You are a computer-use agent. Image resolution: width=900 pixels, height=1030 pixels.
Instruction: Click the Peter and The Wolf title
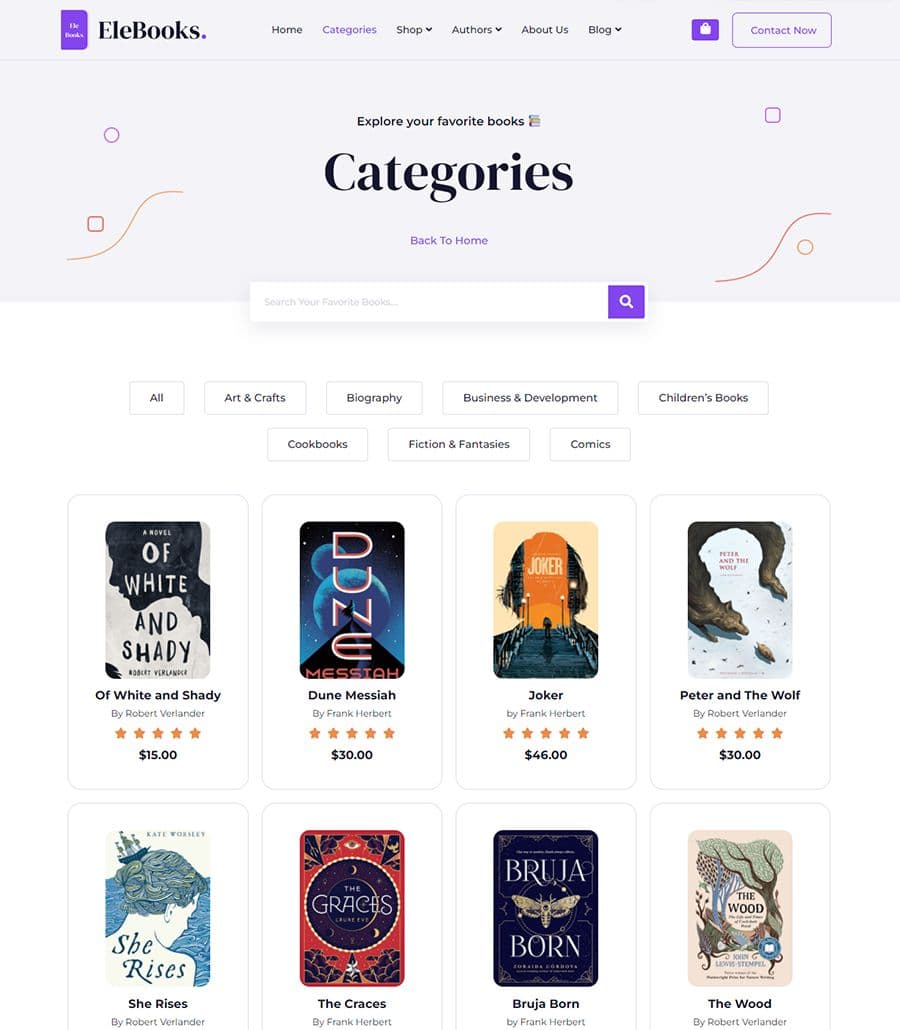pyautogui.click(x=740, y=695)
